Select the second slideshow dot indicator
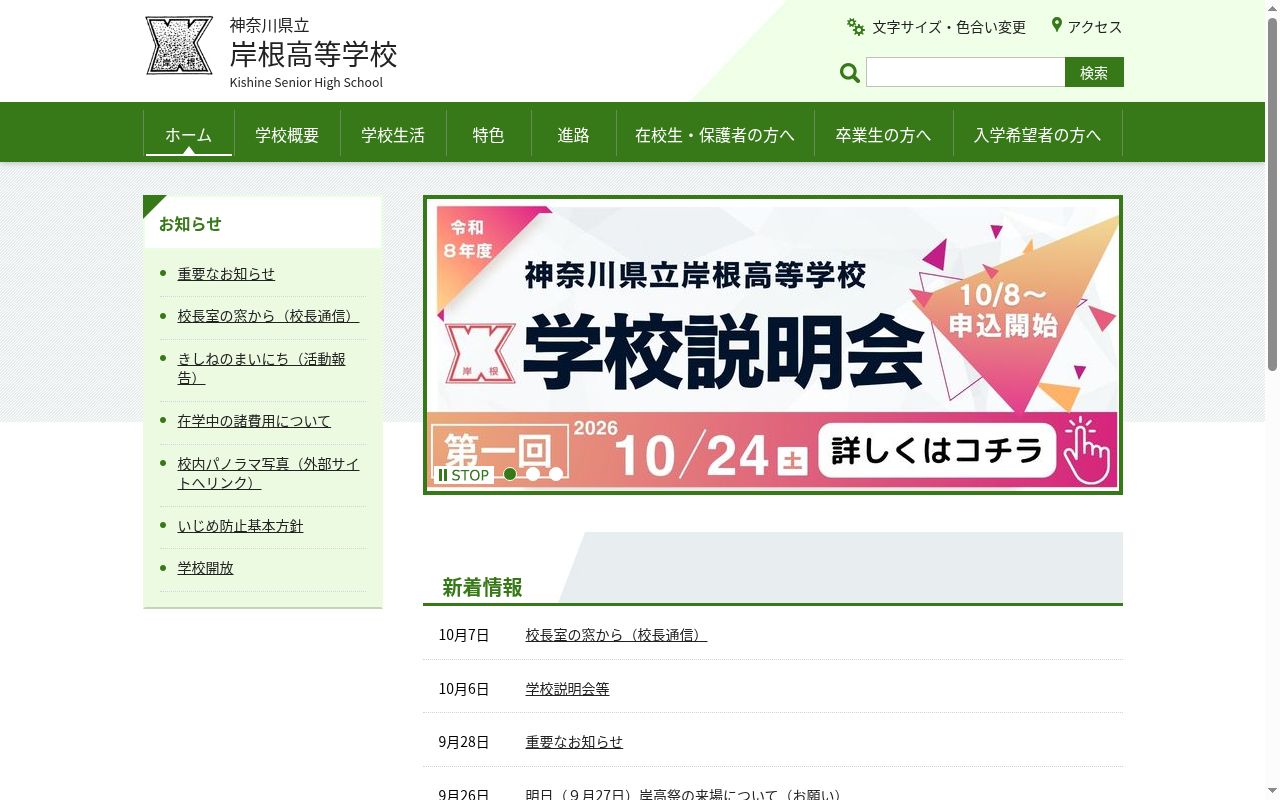Screen dimensions: 1280x800 click(533, 474)
